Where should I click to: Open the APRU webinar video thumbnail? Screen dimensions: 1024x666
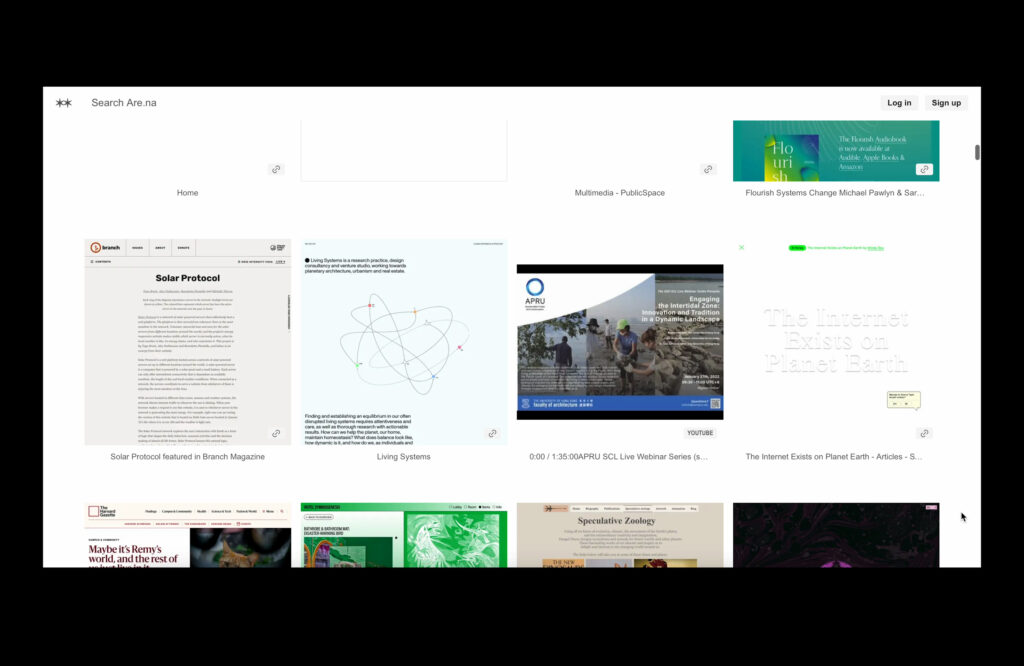(619, 341)
